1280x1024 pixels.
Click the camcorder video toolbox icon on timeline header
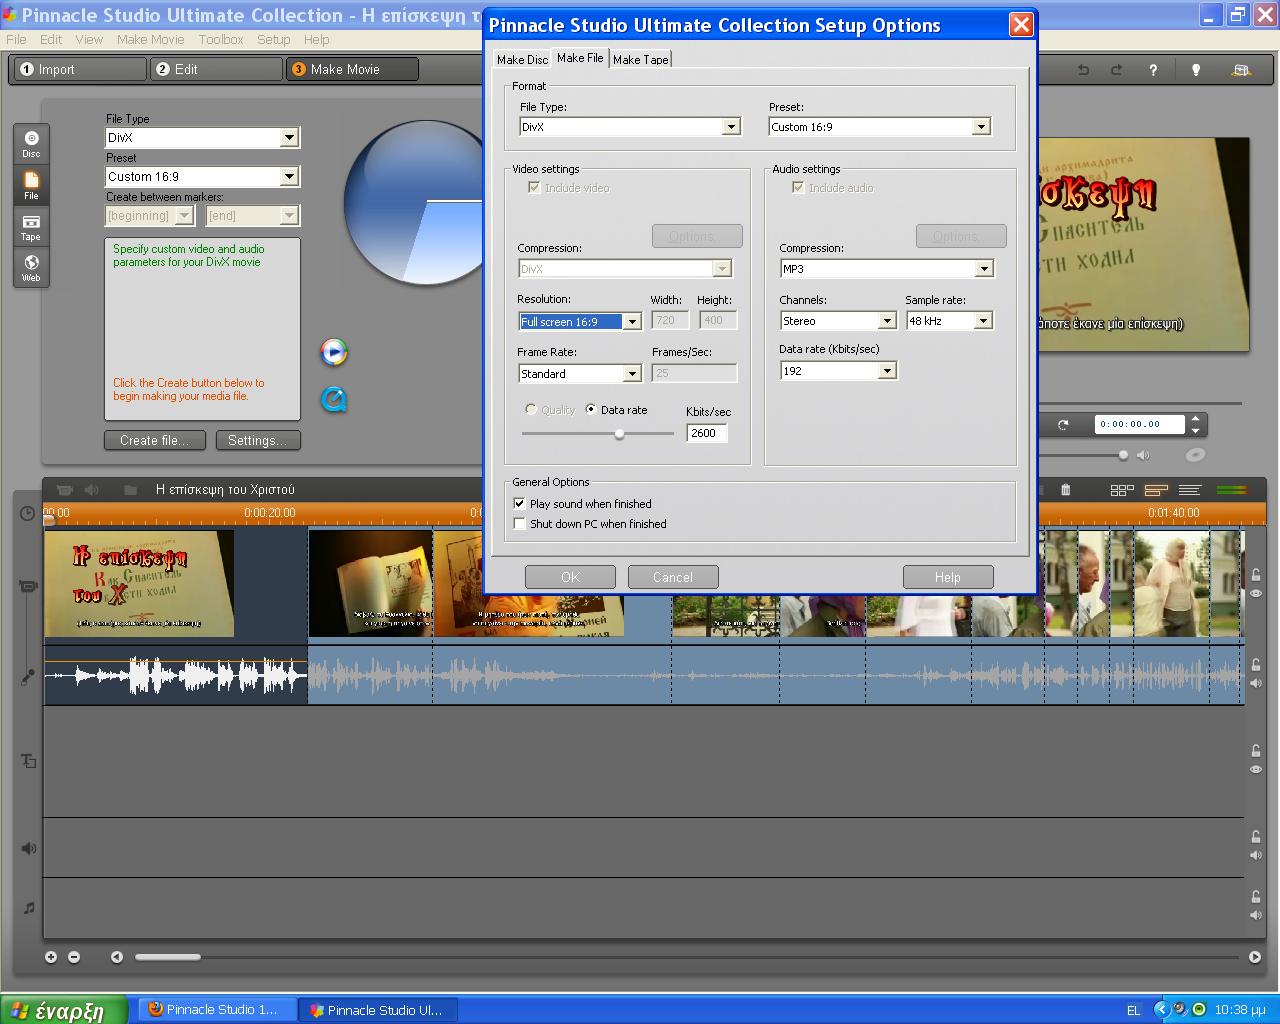click(65, 490)
